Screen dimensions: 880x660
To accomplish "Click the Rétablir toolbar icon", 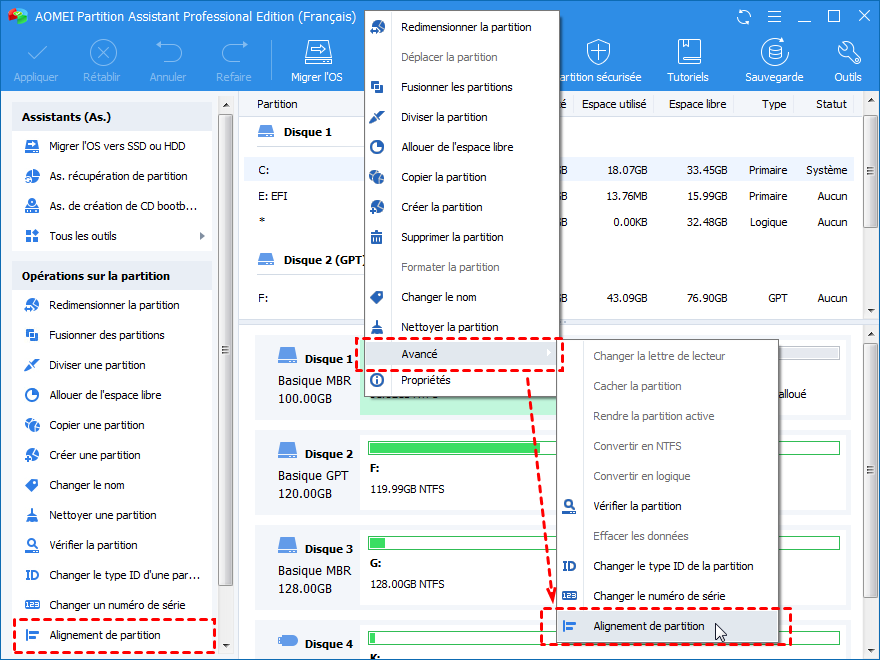I will [103, 53].
